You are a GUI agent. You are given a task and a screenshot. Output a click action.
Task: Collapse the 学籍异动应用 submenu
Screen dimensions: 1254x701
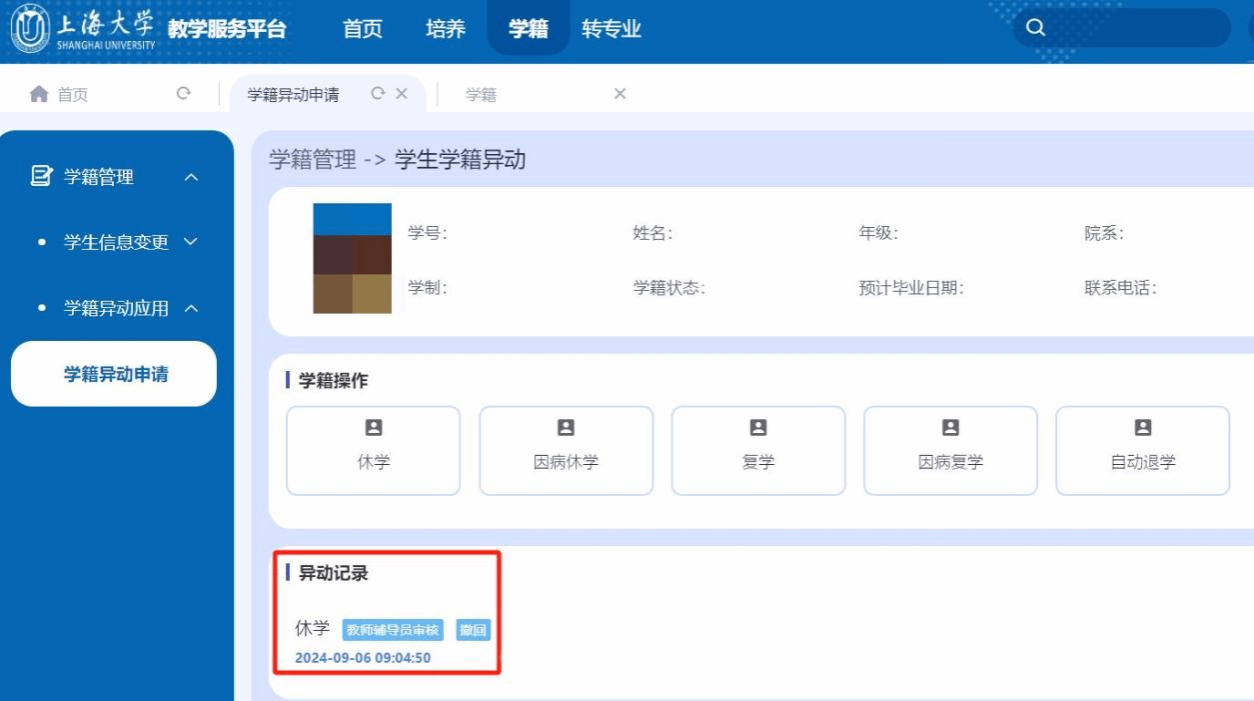pyautogui.click(x=191, y=308)
